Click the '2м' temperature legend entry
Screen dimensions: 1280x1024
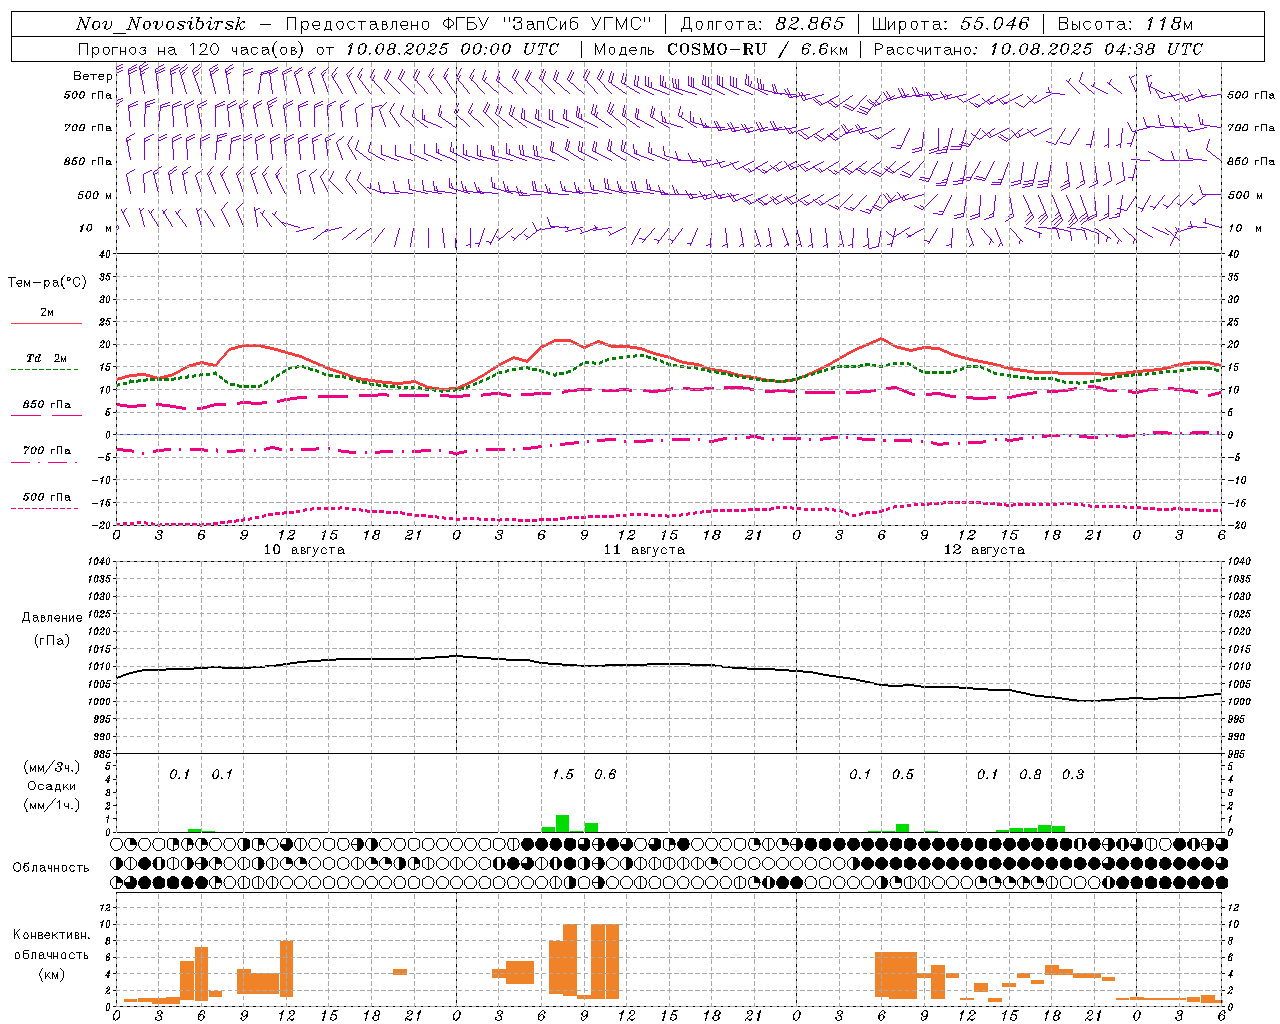(x=47, y=313)
